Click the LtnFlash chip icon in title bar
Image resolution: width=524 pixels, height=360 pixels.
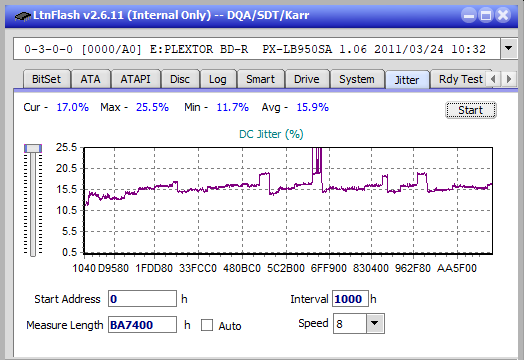click(x=22, y=15)
